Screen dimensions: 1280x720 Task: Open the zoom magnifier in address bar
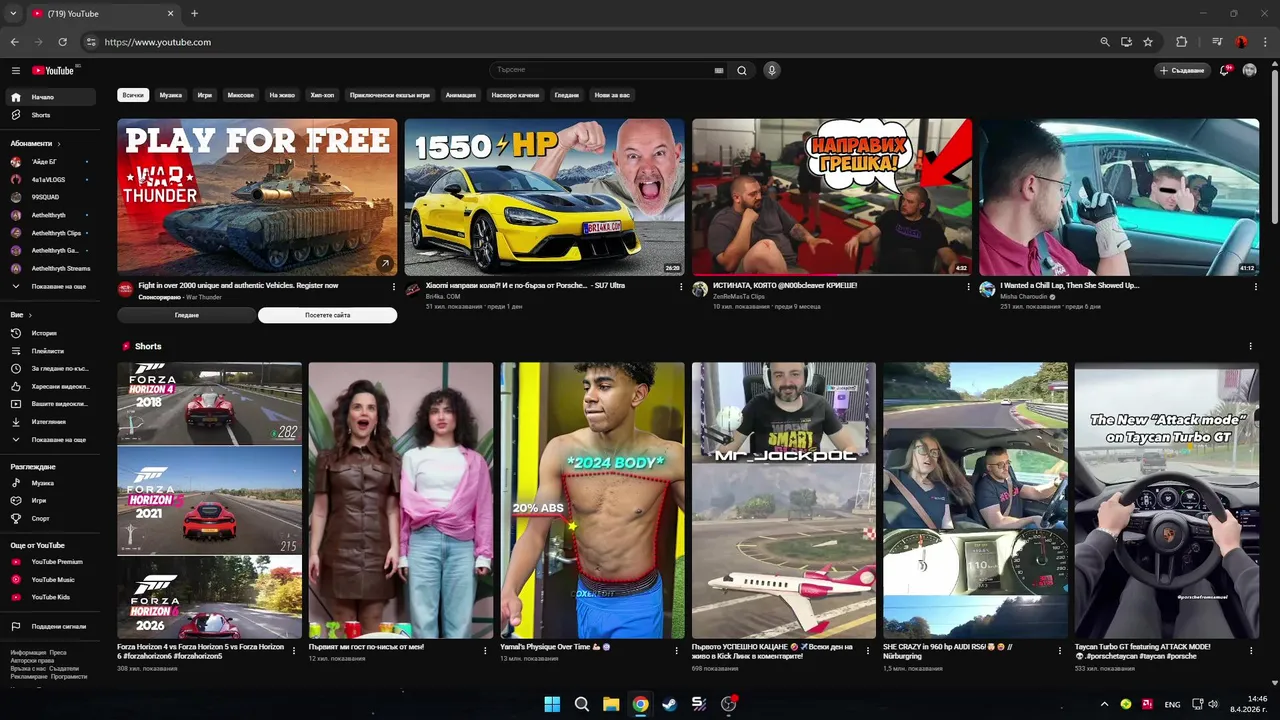click(x=1105, y=42)
